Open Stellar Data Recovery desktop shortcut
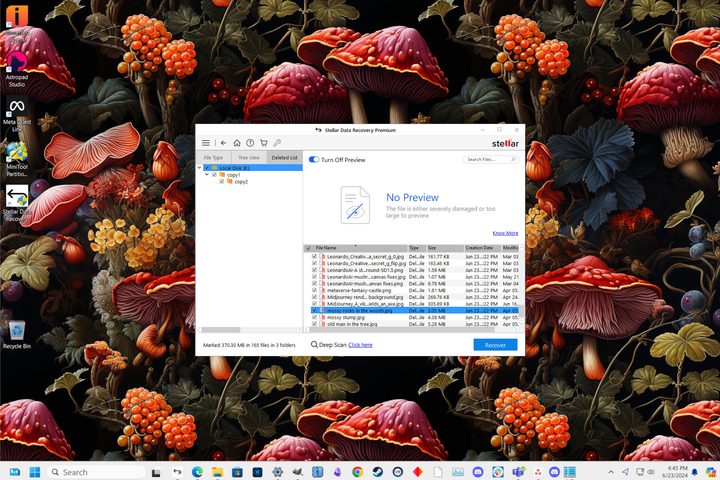 17,203
